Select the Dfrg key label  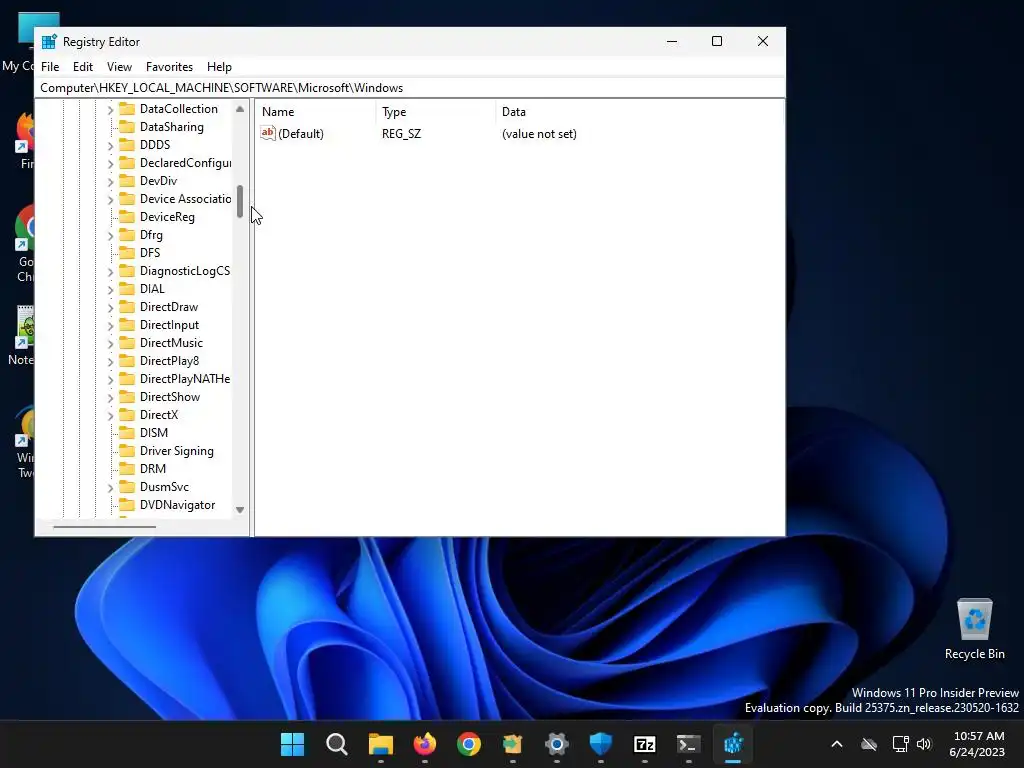click(151, 235)
